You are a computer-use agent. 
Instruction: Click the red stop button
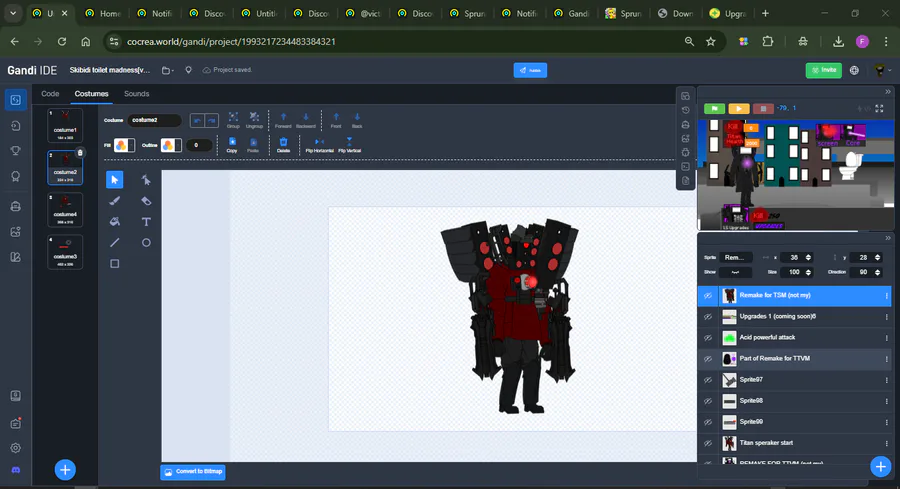763,108
